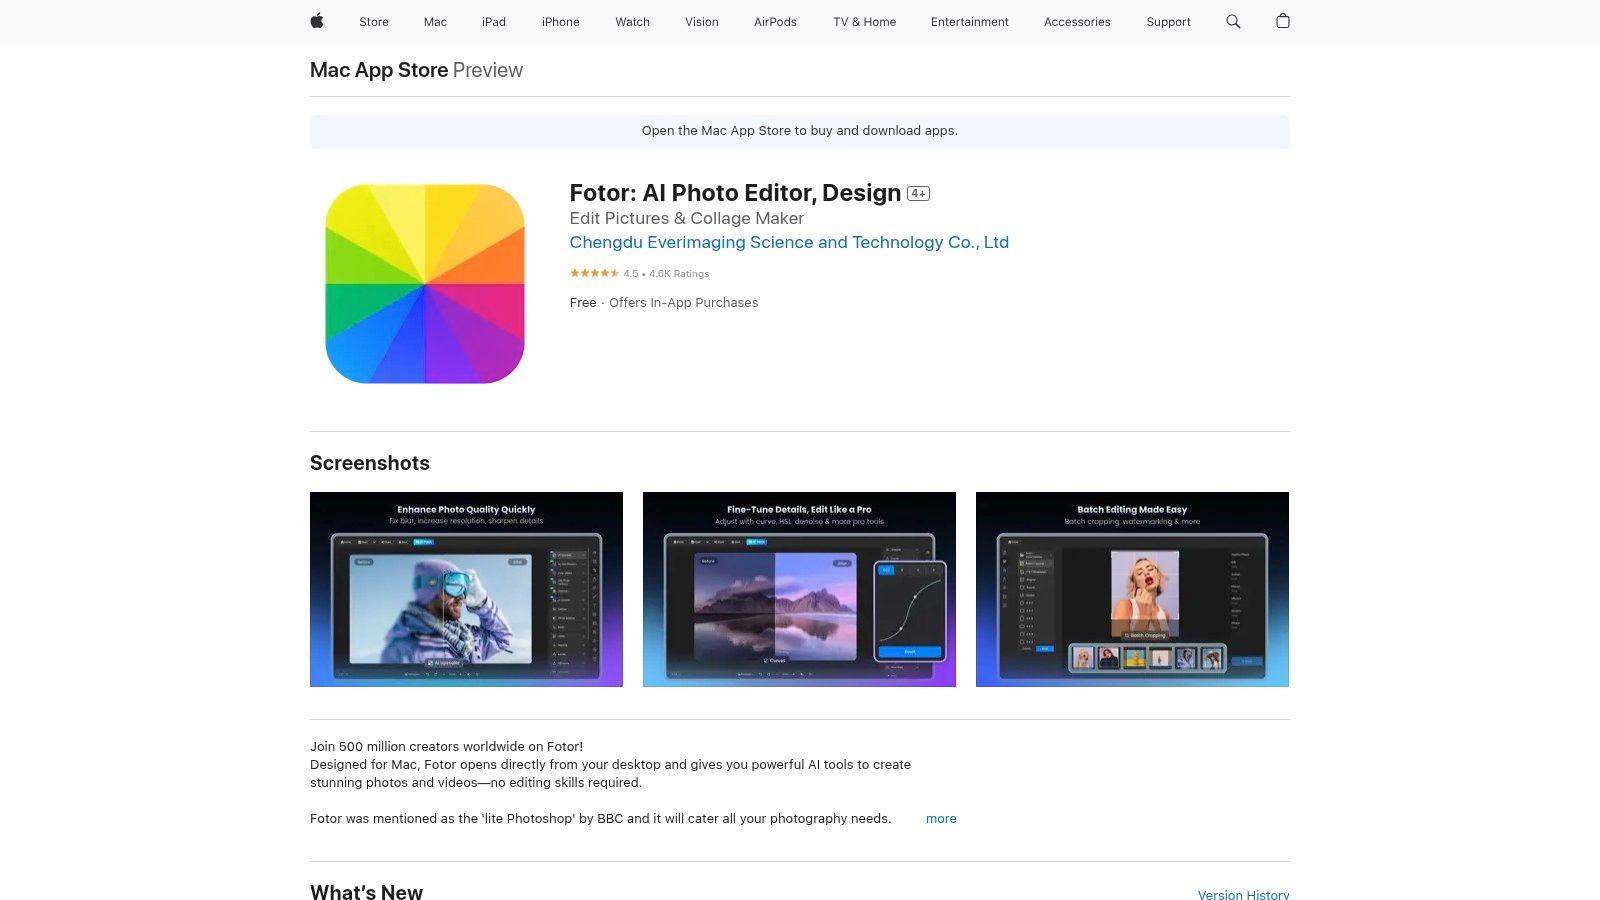Click the Apple logo icon
1600x900 pixels.
317,21
